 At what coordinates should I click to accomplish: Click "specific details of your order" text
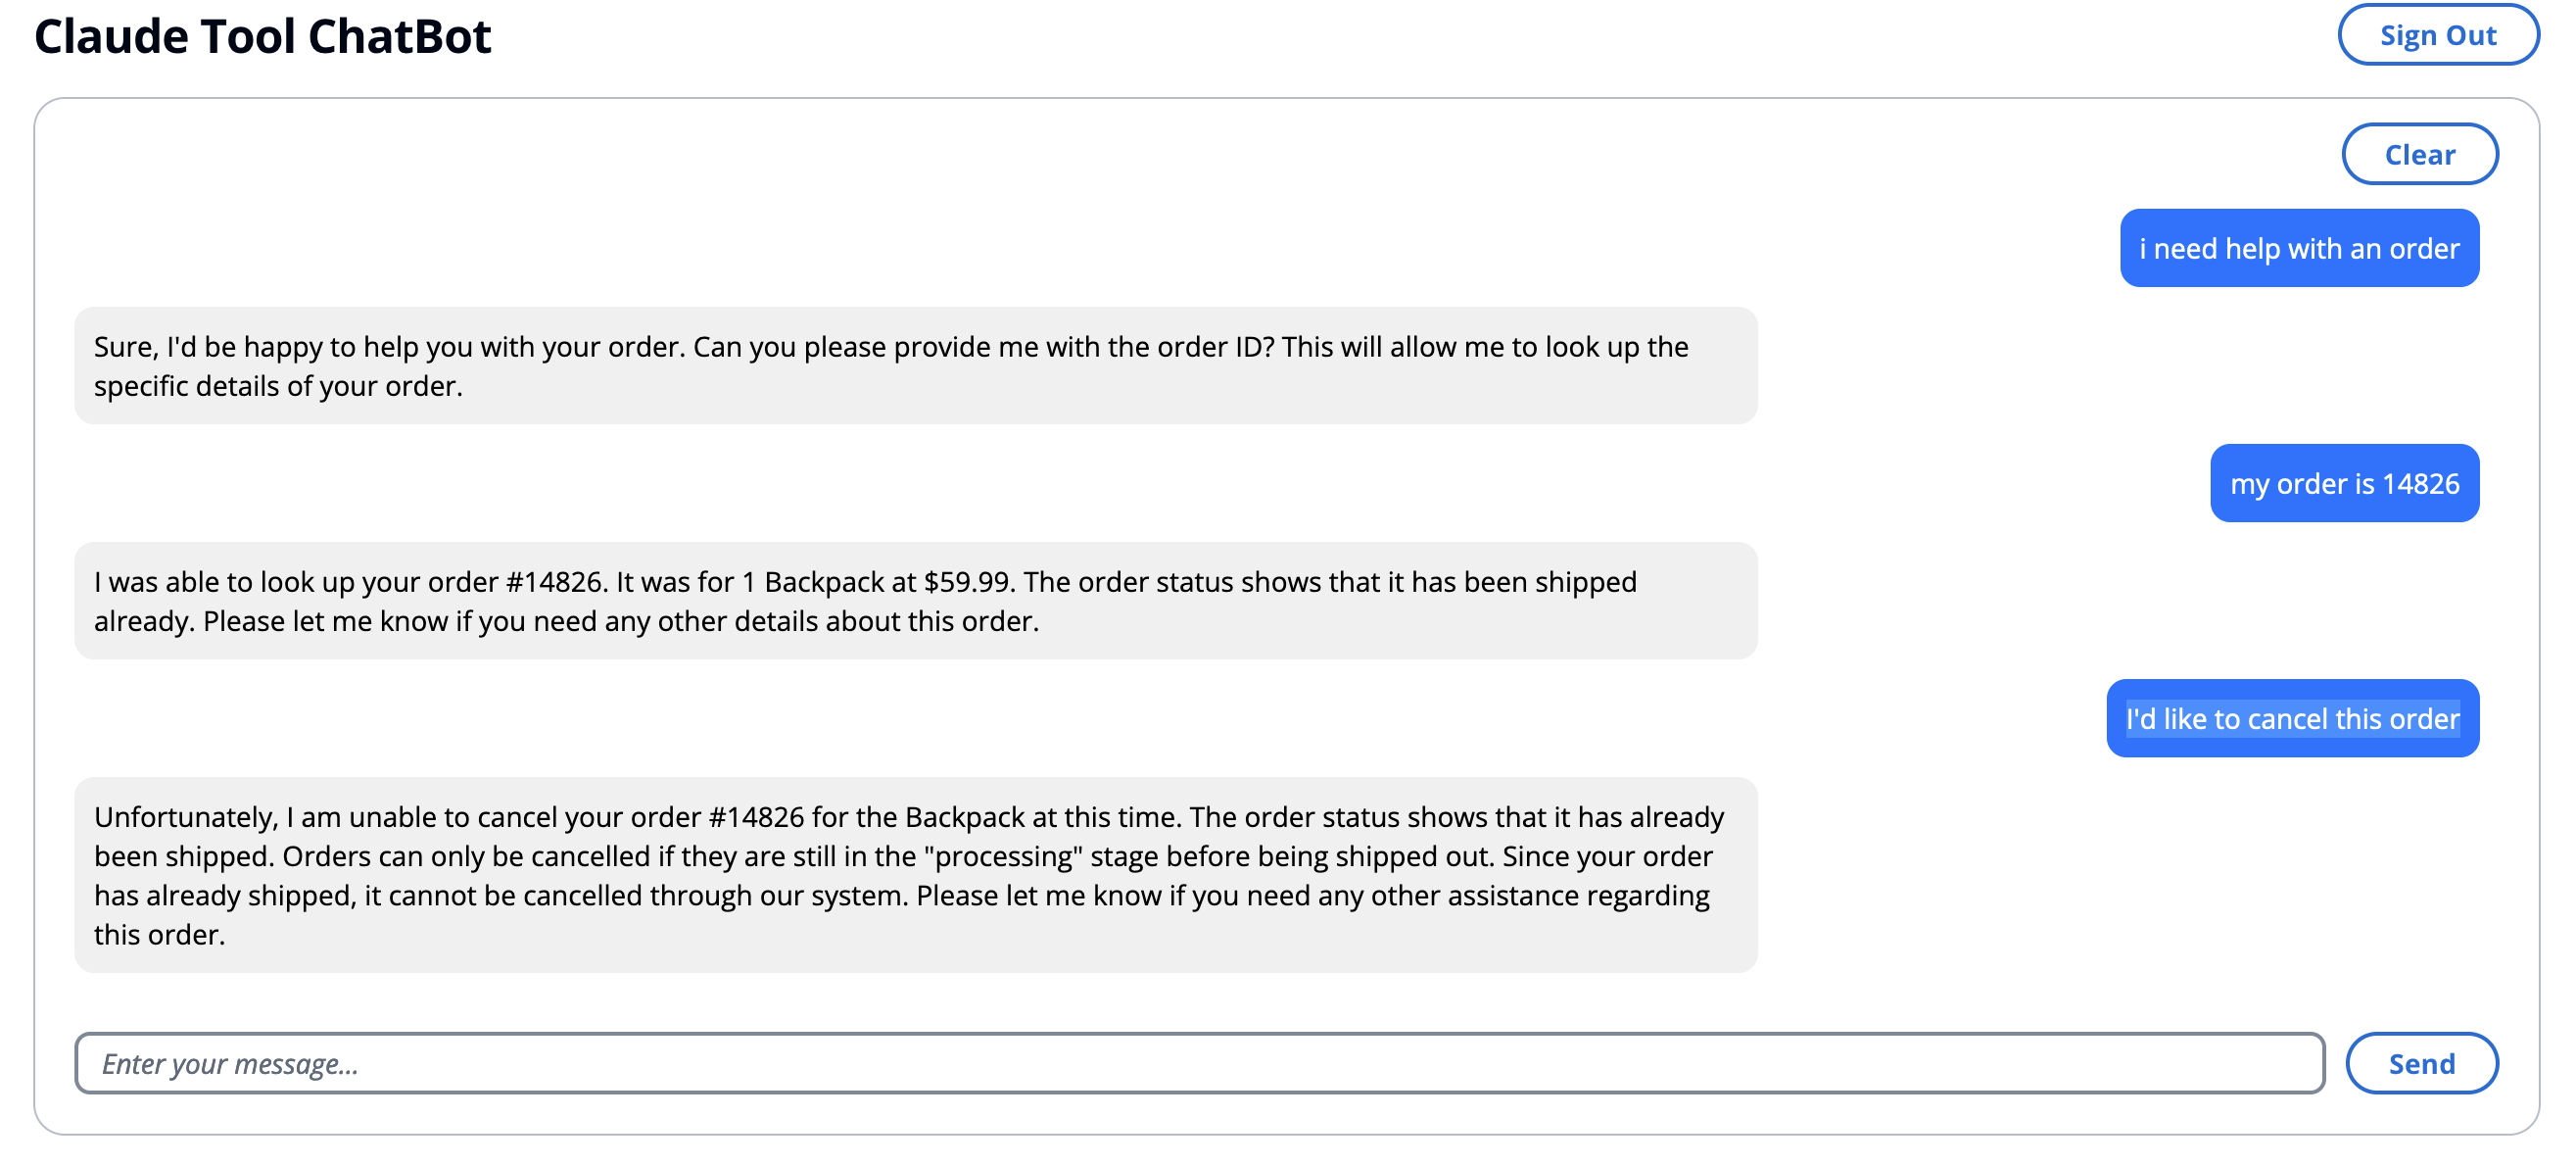pos(275,386)
